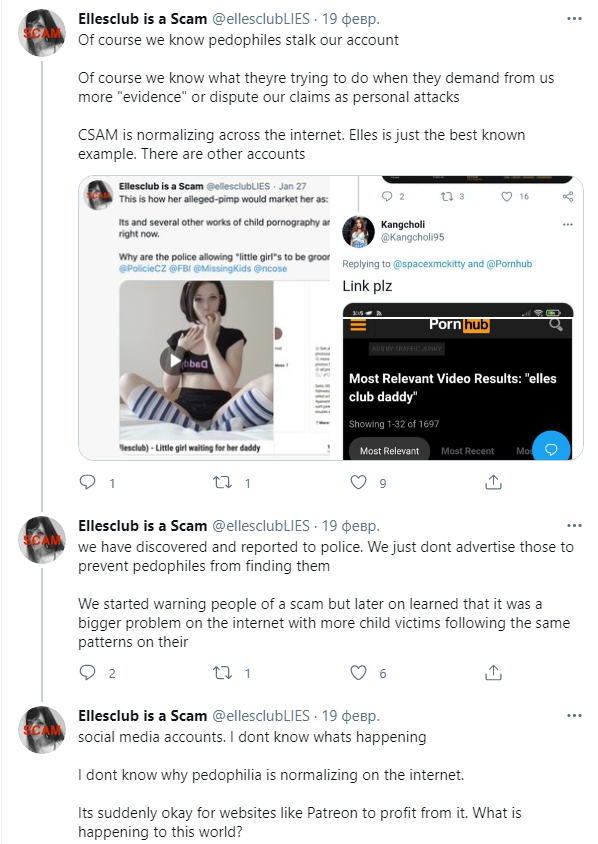This screenshot has width=598, height=844.
Task: Play the video in the embedded tweet image
Action: [x=173, y=360]
